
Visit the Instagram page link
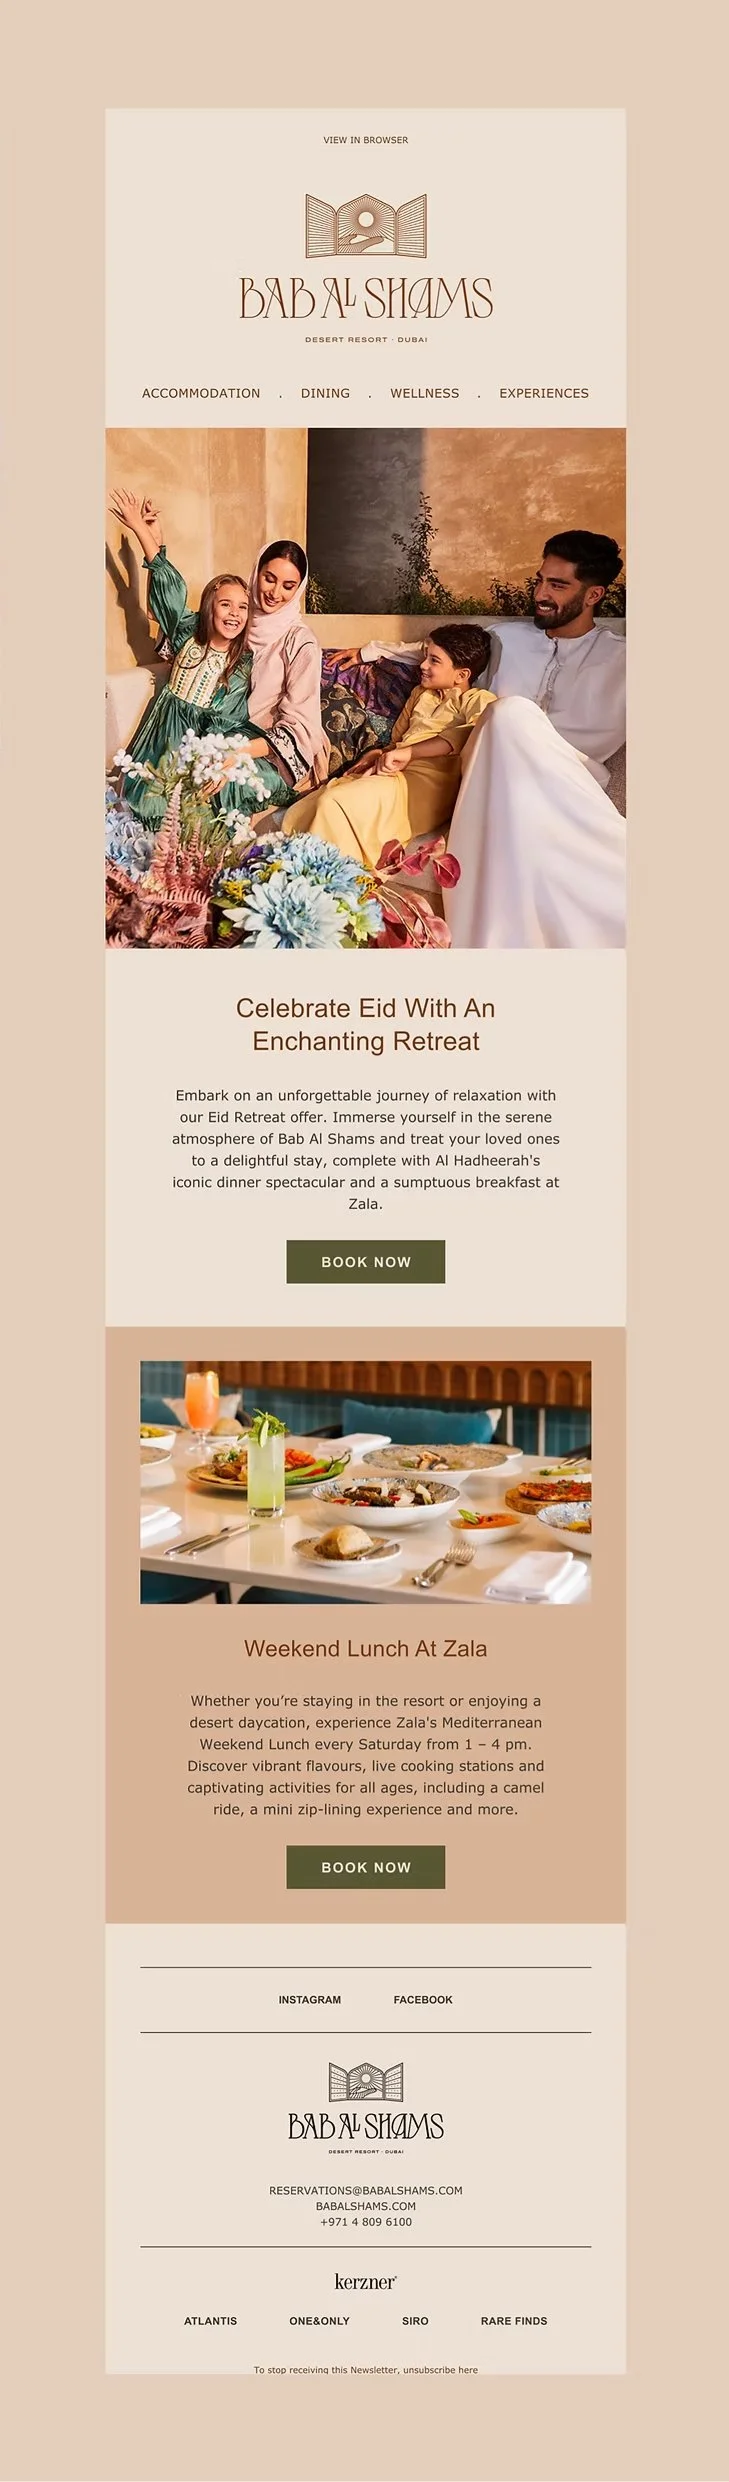(309, 2000)
